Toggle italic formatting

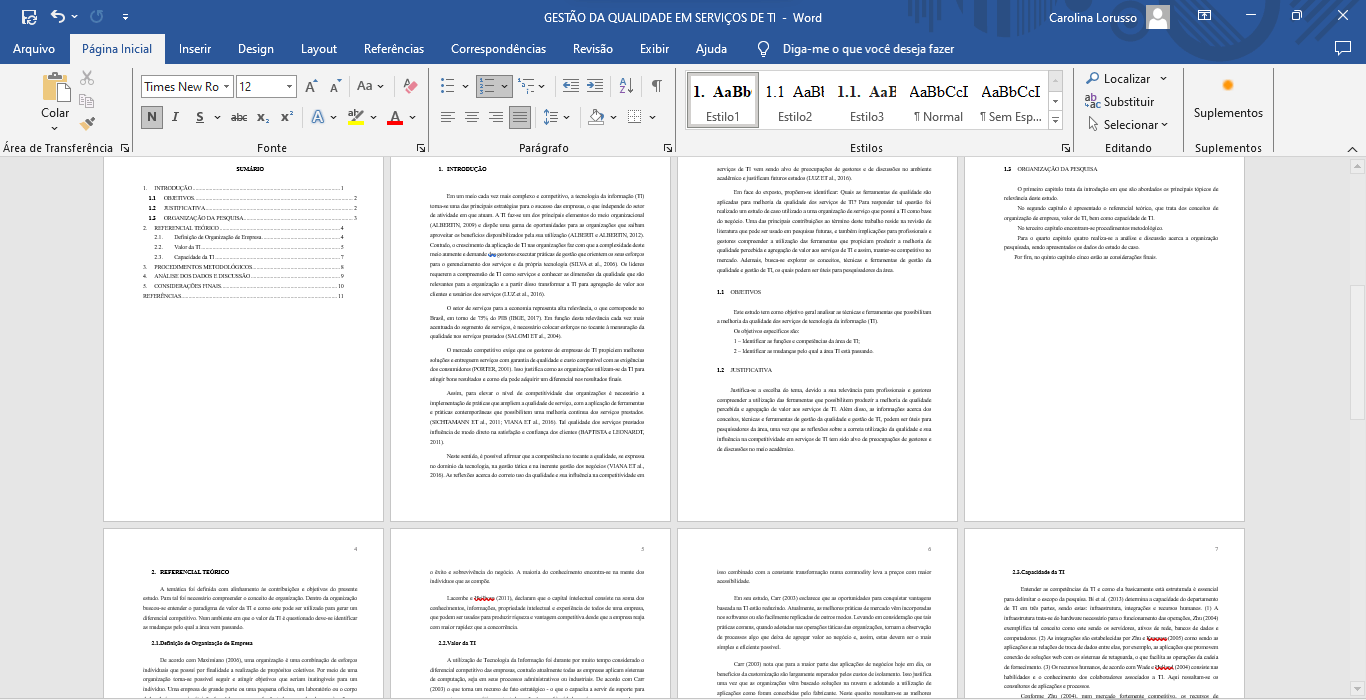coord(177,117)
